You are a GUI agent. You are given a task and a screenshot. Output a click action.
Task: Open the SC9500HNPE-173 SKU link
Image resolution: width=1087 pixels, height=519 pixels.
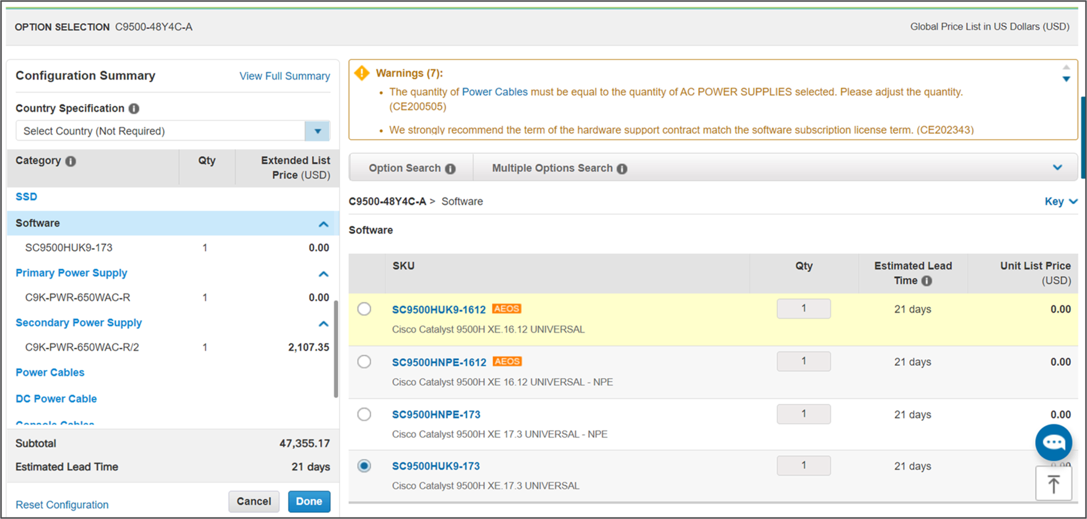(436, 414)
